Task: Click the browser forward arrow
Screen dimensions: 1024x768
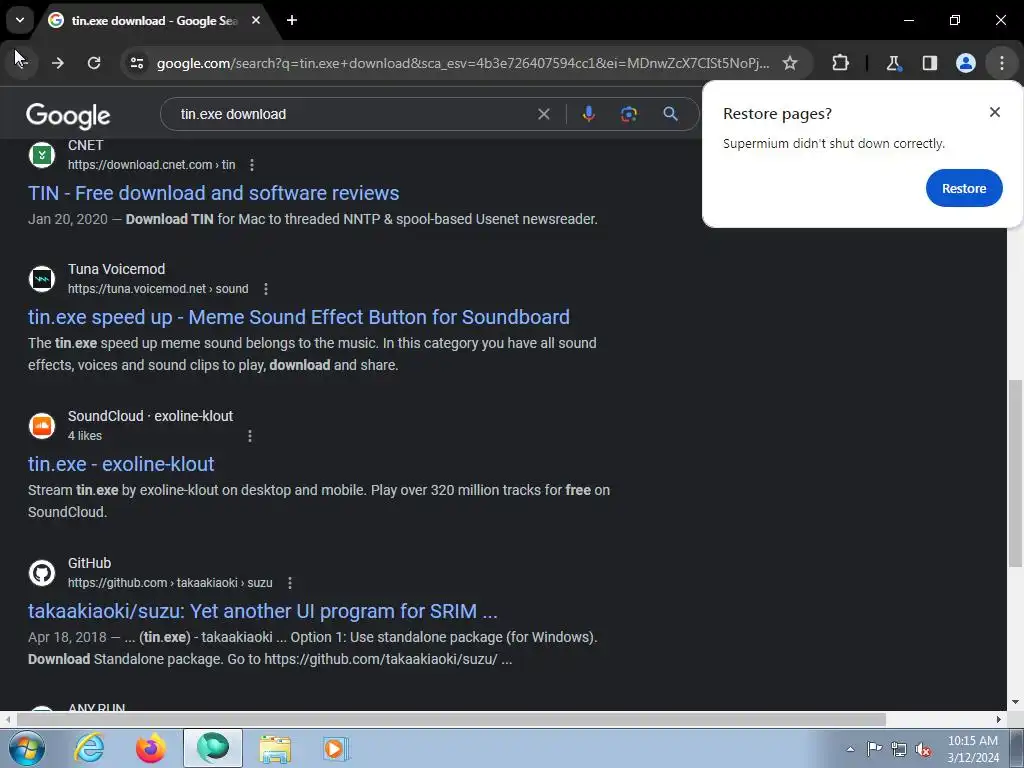Action: (x=57, y=63)
